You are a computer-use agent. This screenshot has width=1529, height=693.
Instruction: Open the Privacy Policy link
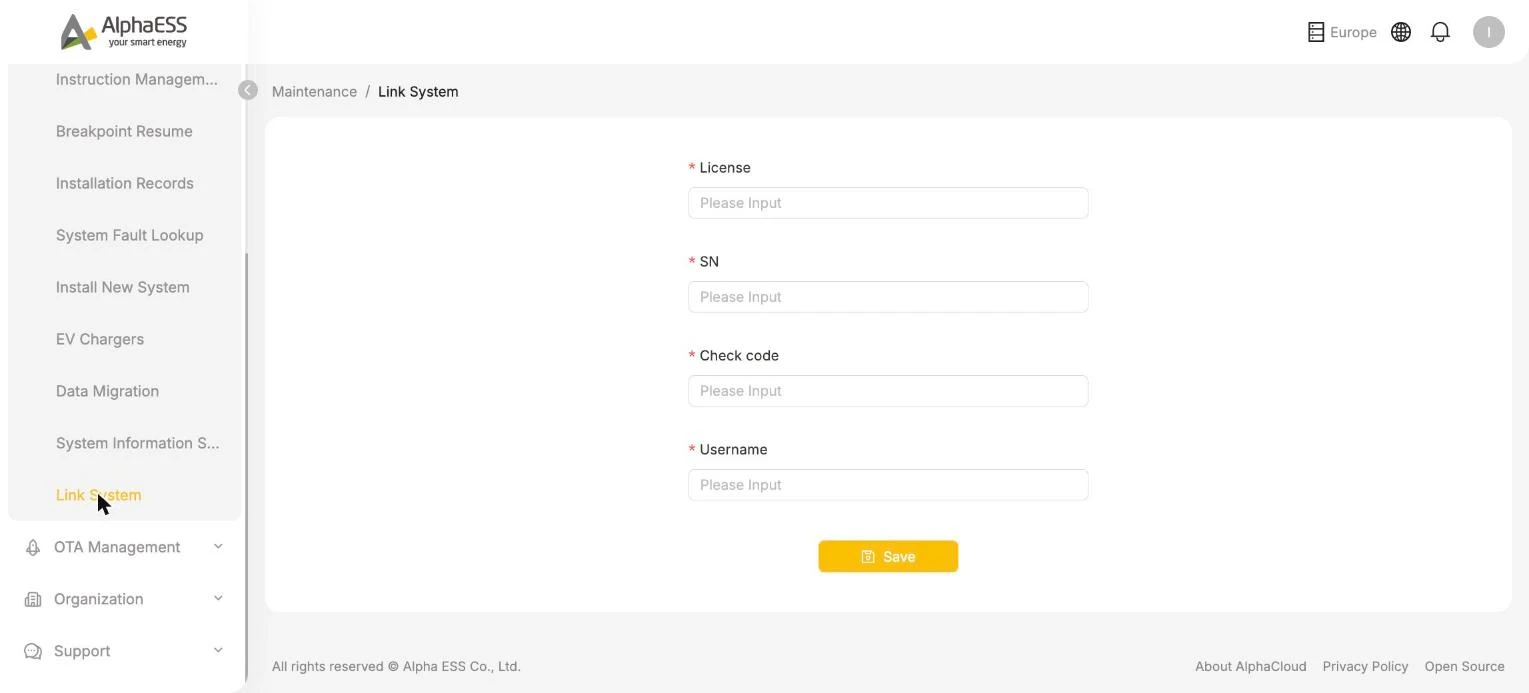tap(1365, 666)
